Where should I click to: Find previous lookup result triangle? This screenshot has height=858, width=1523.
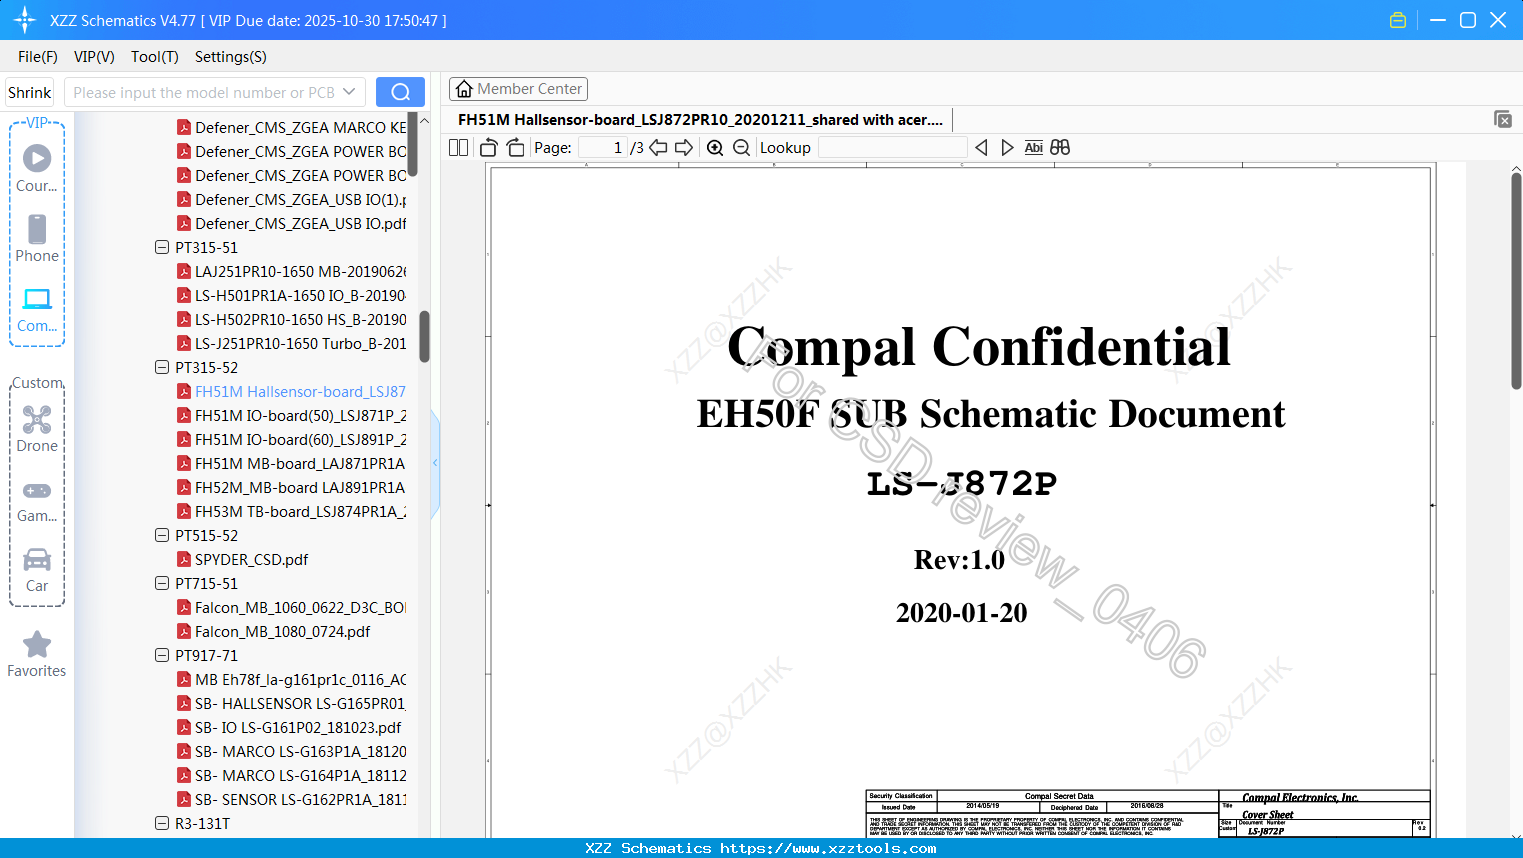(x=981, y=148)
